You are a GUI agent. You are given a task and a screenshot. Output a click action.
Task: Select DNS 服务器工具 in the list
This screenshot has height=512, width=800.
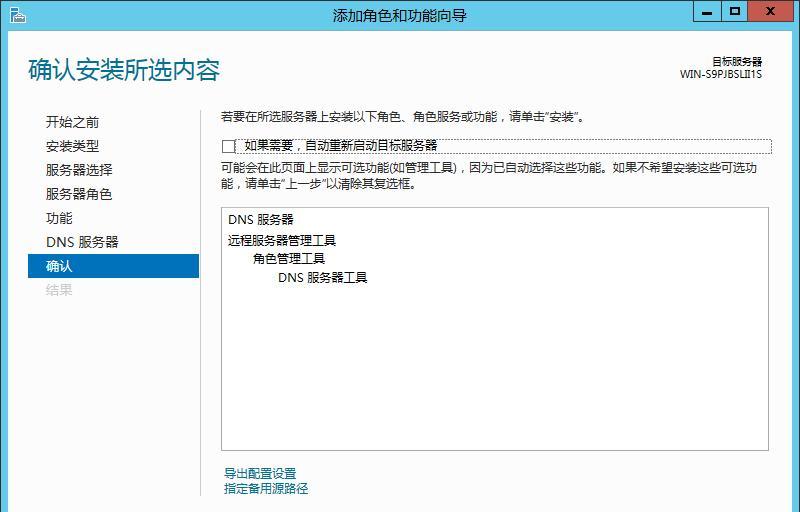(x=322, y=278)
